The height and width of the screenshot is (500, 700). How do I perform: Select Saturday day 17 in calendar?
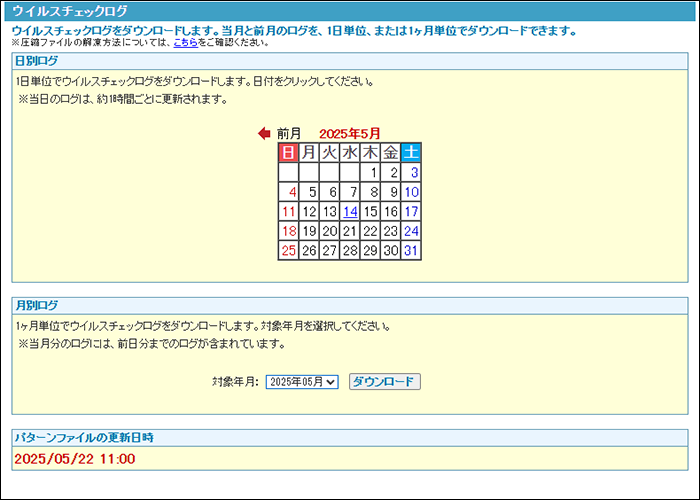(411, 212)
